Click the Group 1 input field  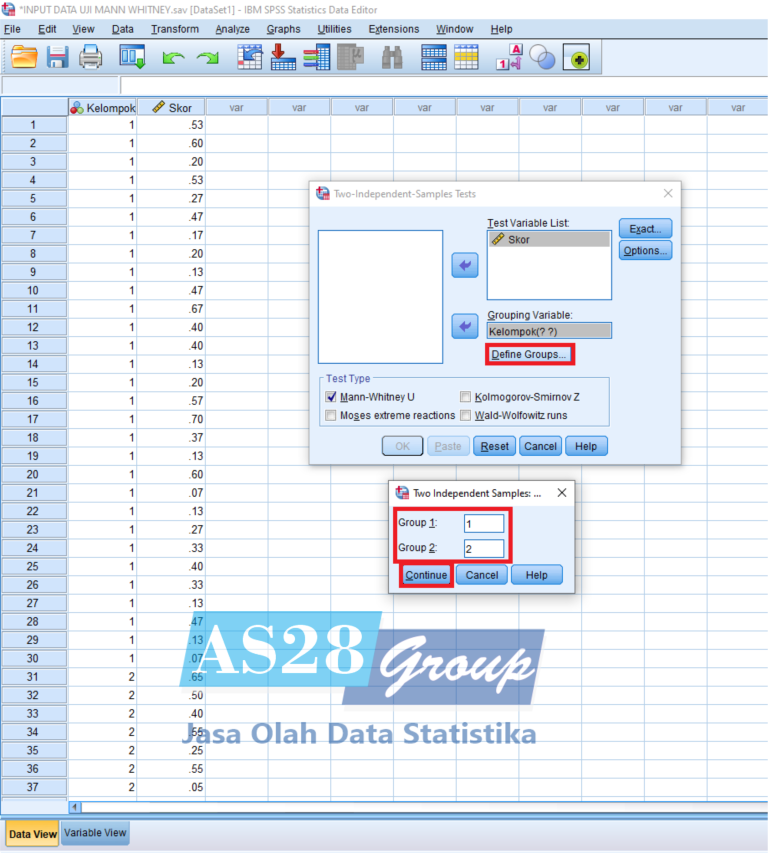[x=484, y=523]
